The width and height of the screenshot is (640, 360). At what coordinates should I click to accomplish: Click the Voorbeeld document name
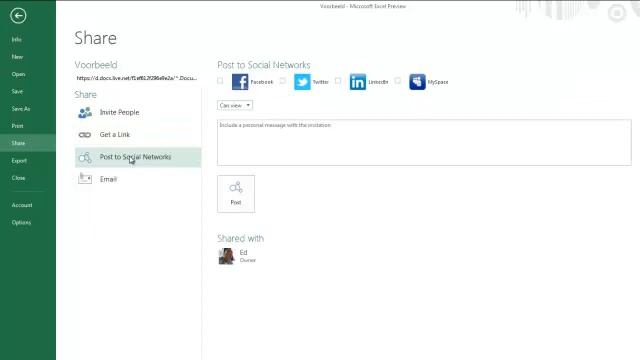click(96, 65)
